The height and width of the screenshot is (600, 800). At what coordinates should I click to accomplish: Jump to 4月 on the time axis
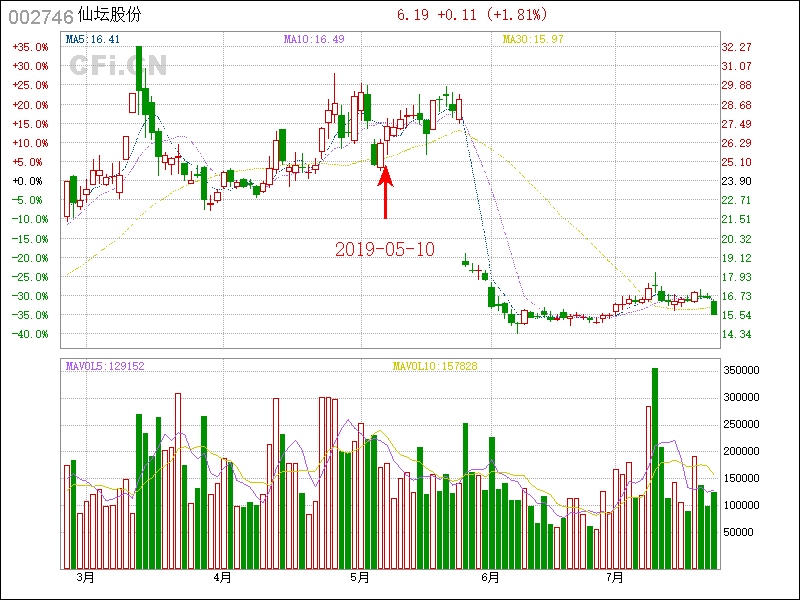[x=222, y=577]
